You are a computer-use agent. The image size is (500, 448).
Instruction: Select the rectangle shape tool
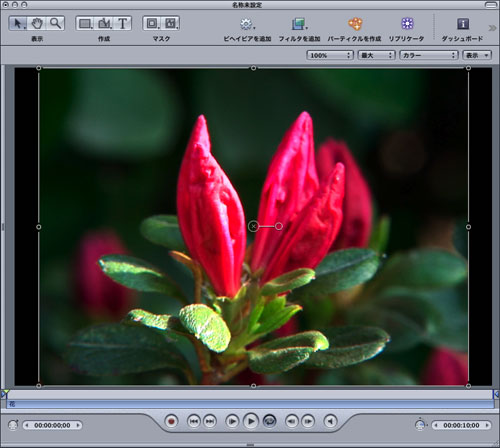pos(85,23)
